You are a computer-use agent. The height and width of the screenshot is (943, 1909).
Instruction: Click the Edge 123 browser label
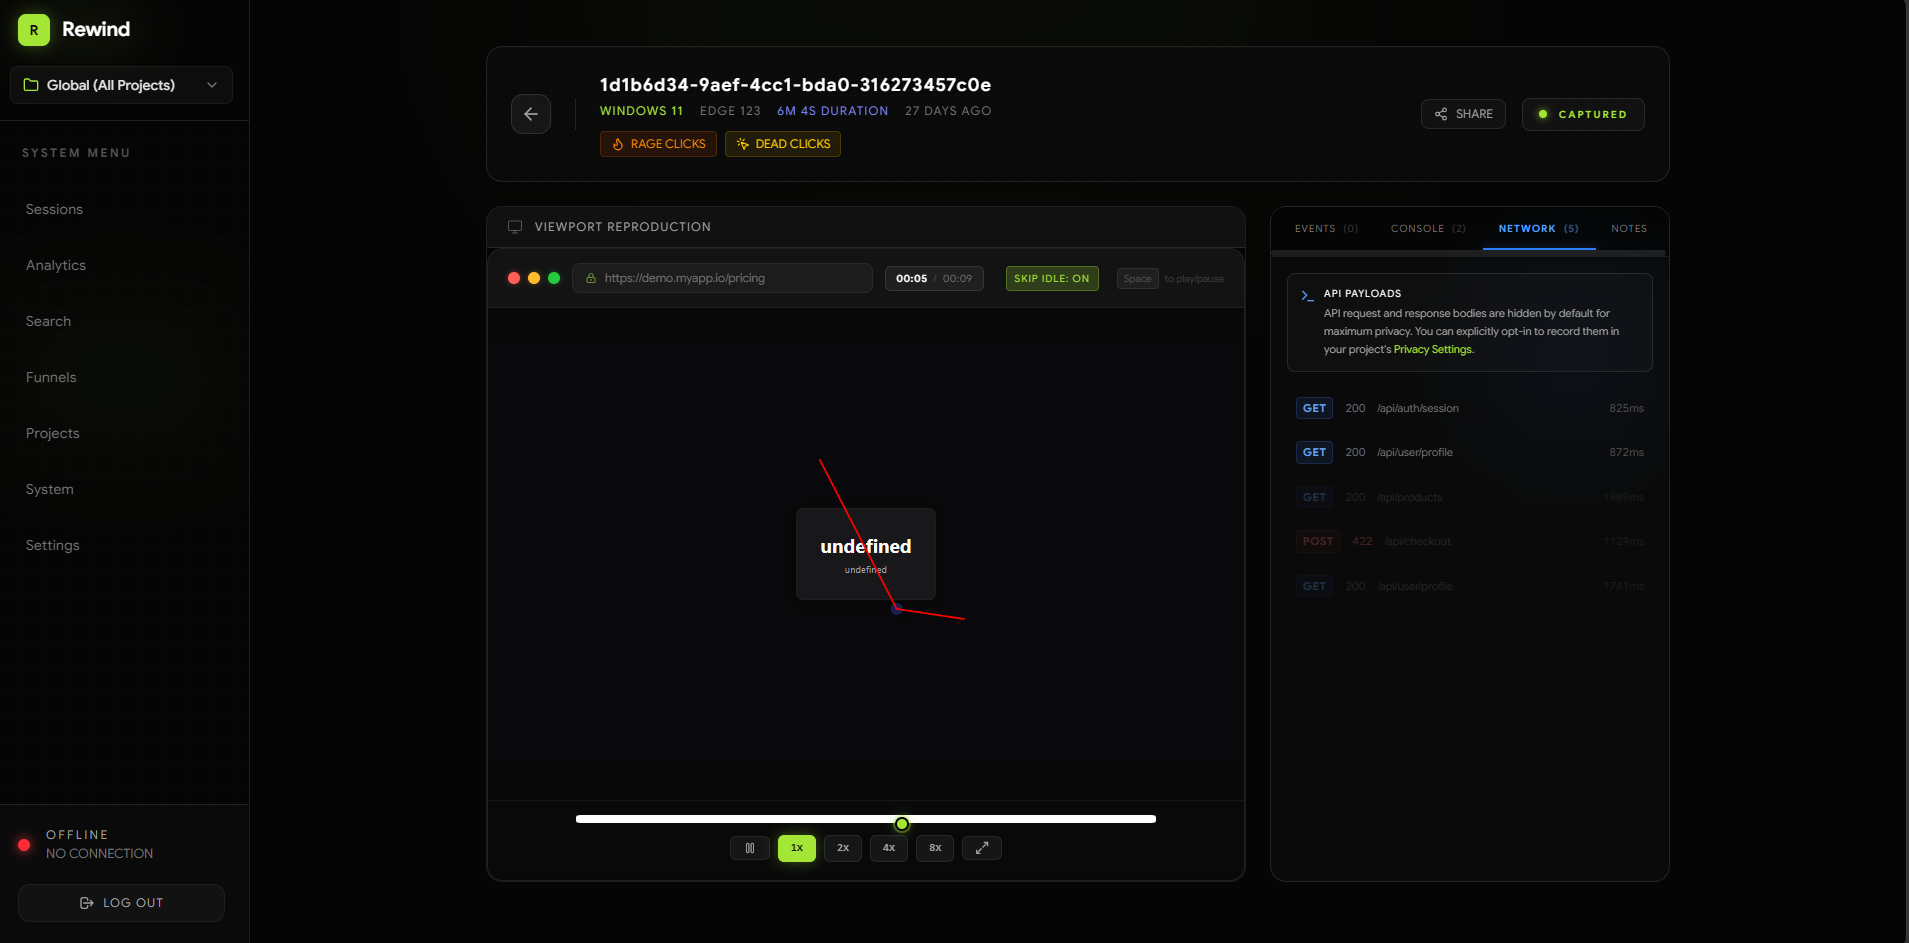click(x=730, y=111)
